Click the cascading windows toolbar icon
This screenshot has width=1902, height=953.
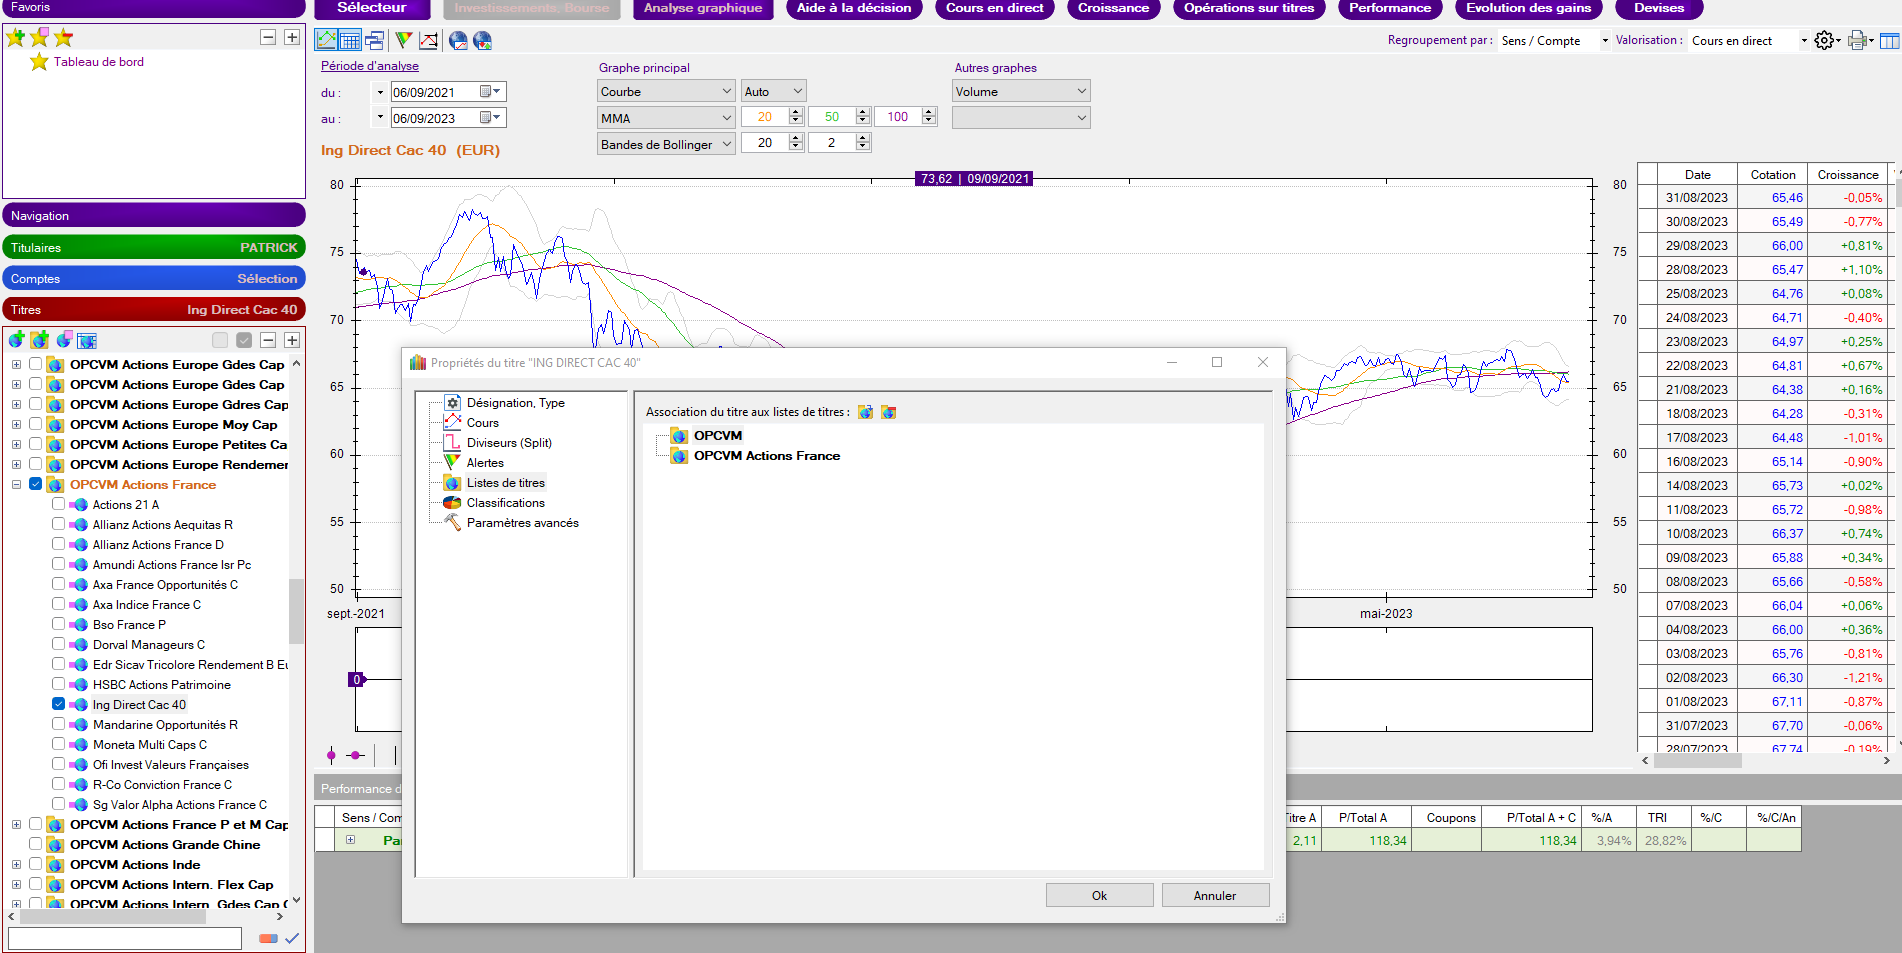click(x=375, y=40)
